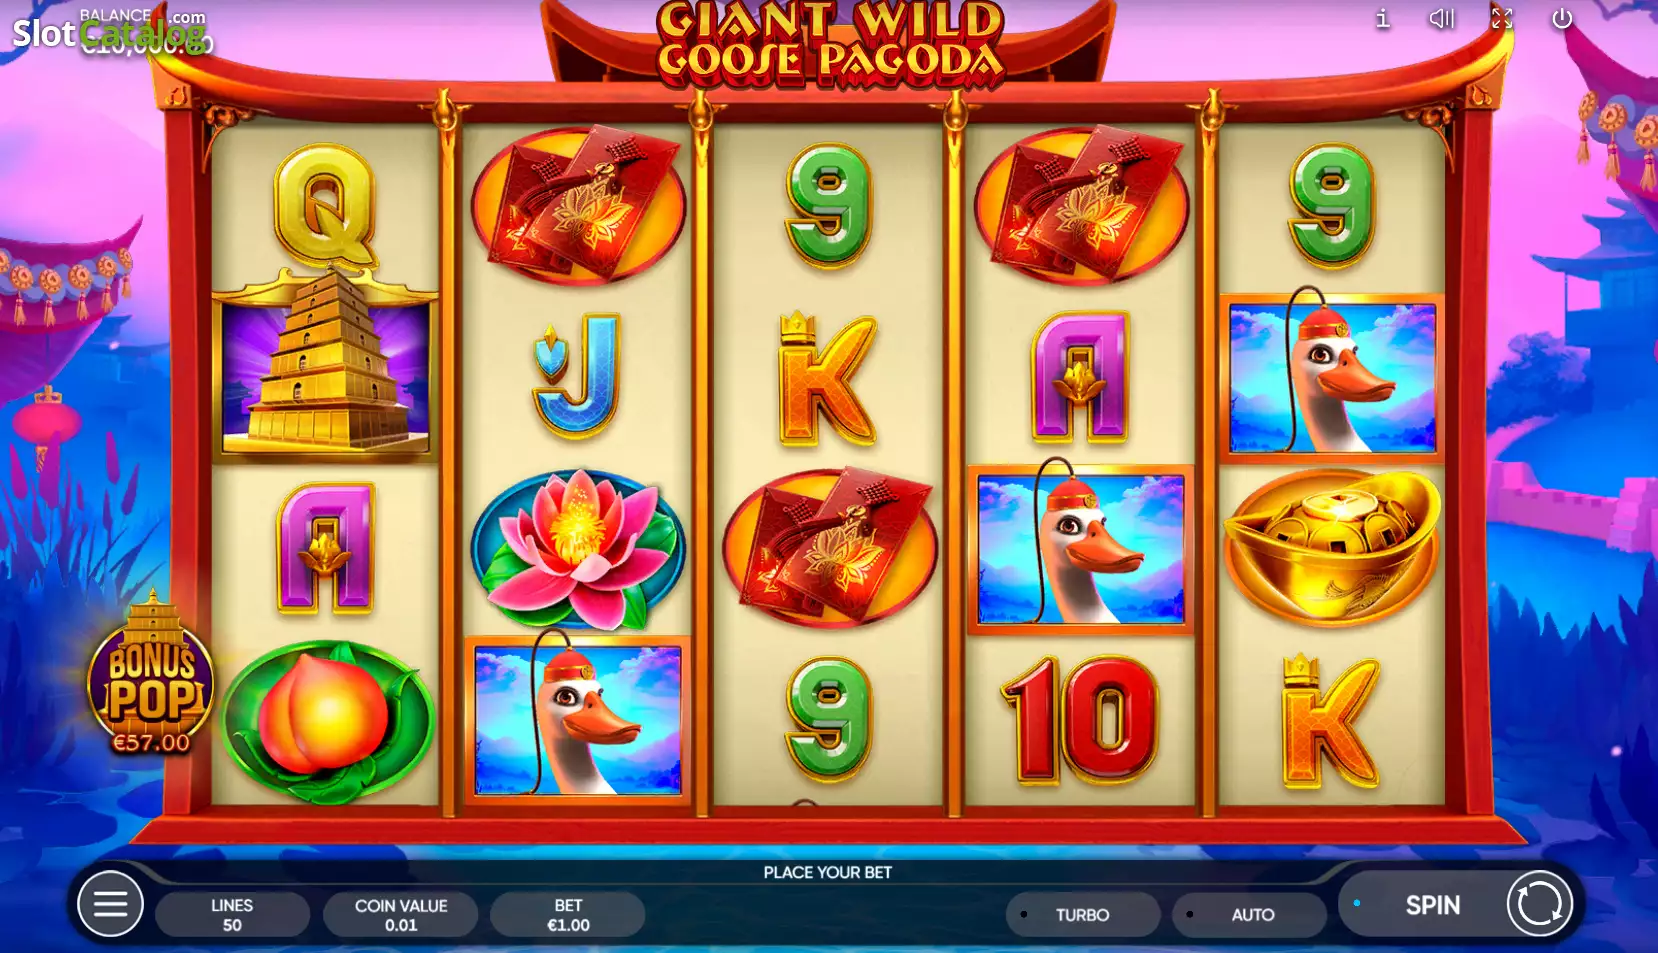The image size is (1658, 953).
Task: Click the gold ingot bowl symbol
Action: tap(1332, 547)
